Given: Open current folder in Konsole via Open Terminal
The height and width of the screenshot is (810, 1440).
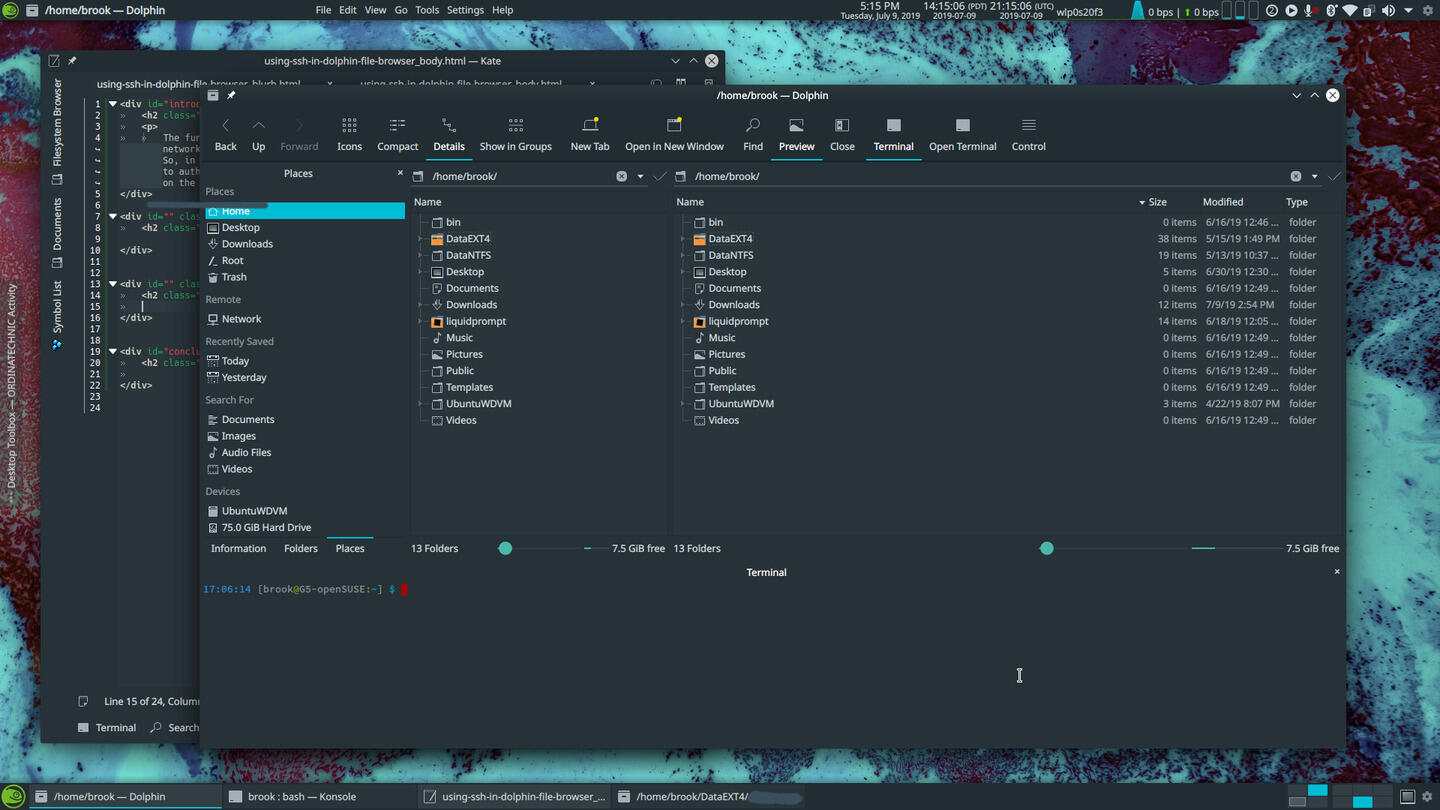Looking at the screenshot, I should pyautogui.click(x=961, y=133).
